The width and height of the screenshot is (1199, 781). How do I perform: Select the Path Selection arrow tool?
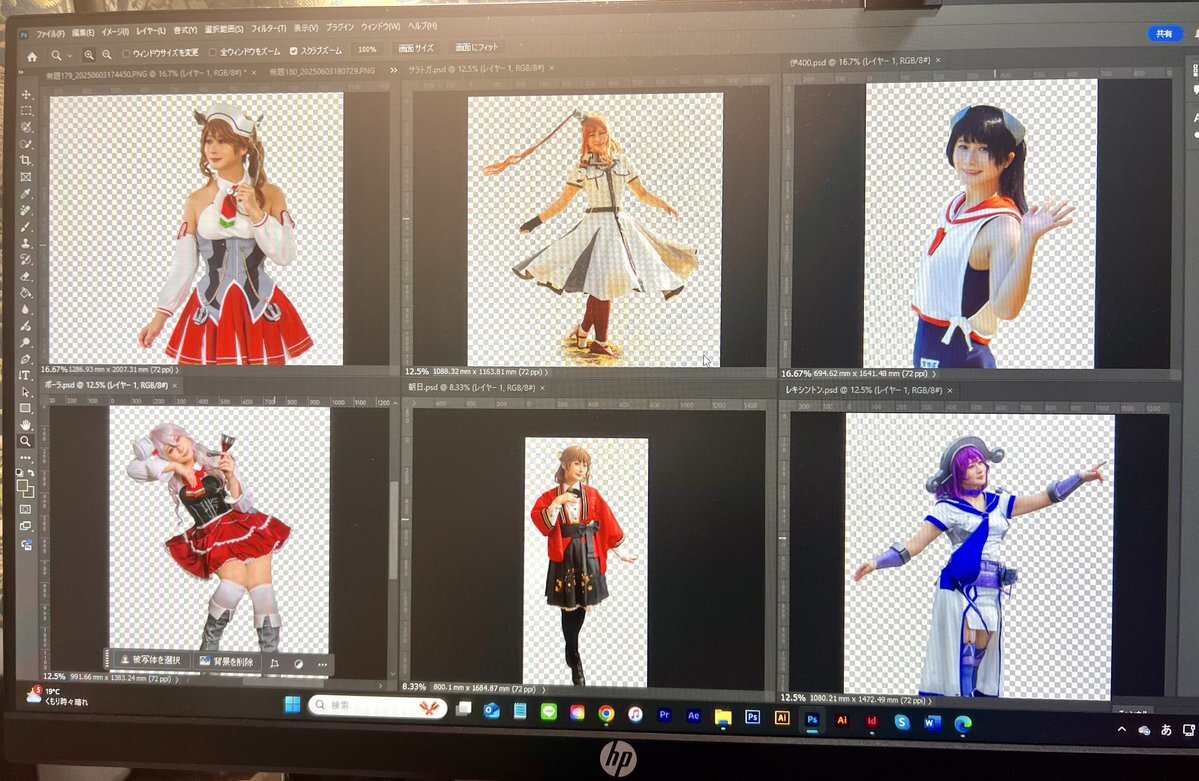pos(25,392)
